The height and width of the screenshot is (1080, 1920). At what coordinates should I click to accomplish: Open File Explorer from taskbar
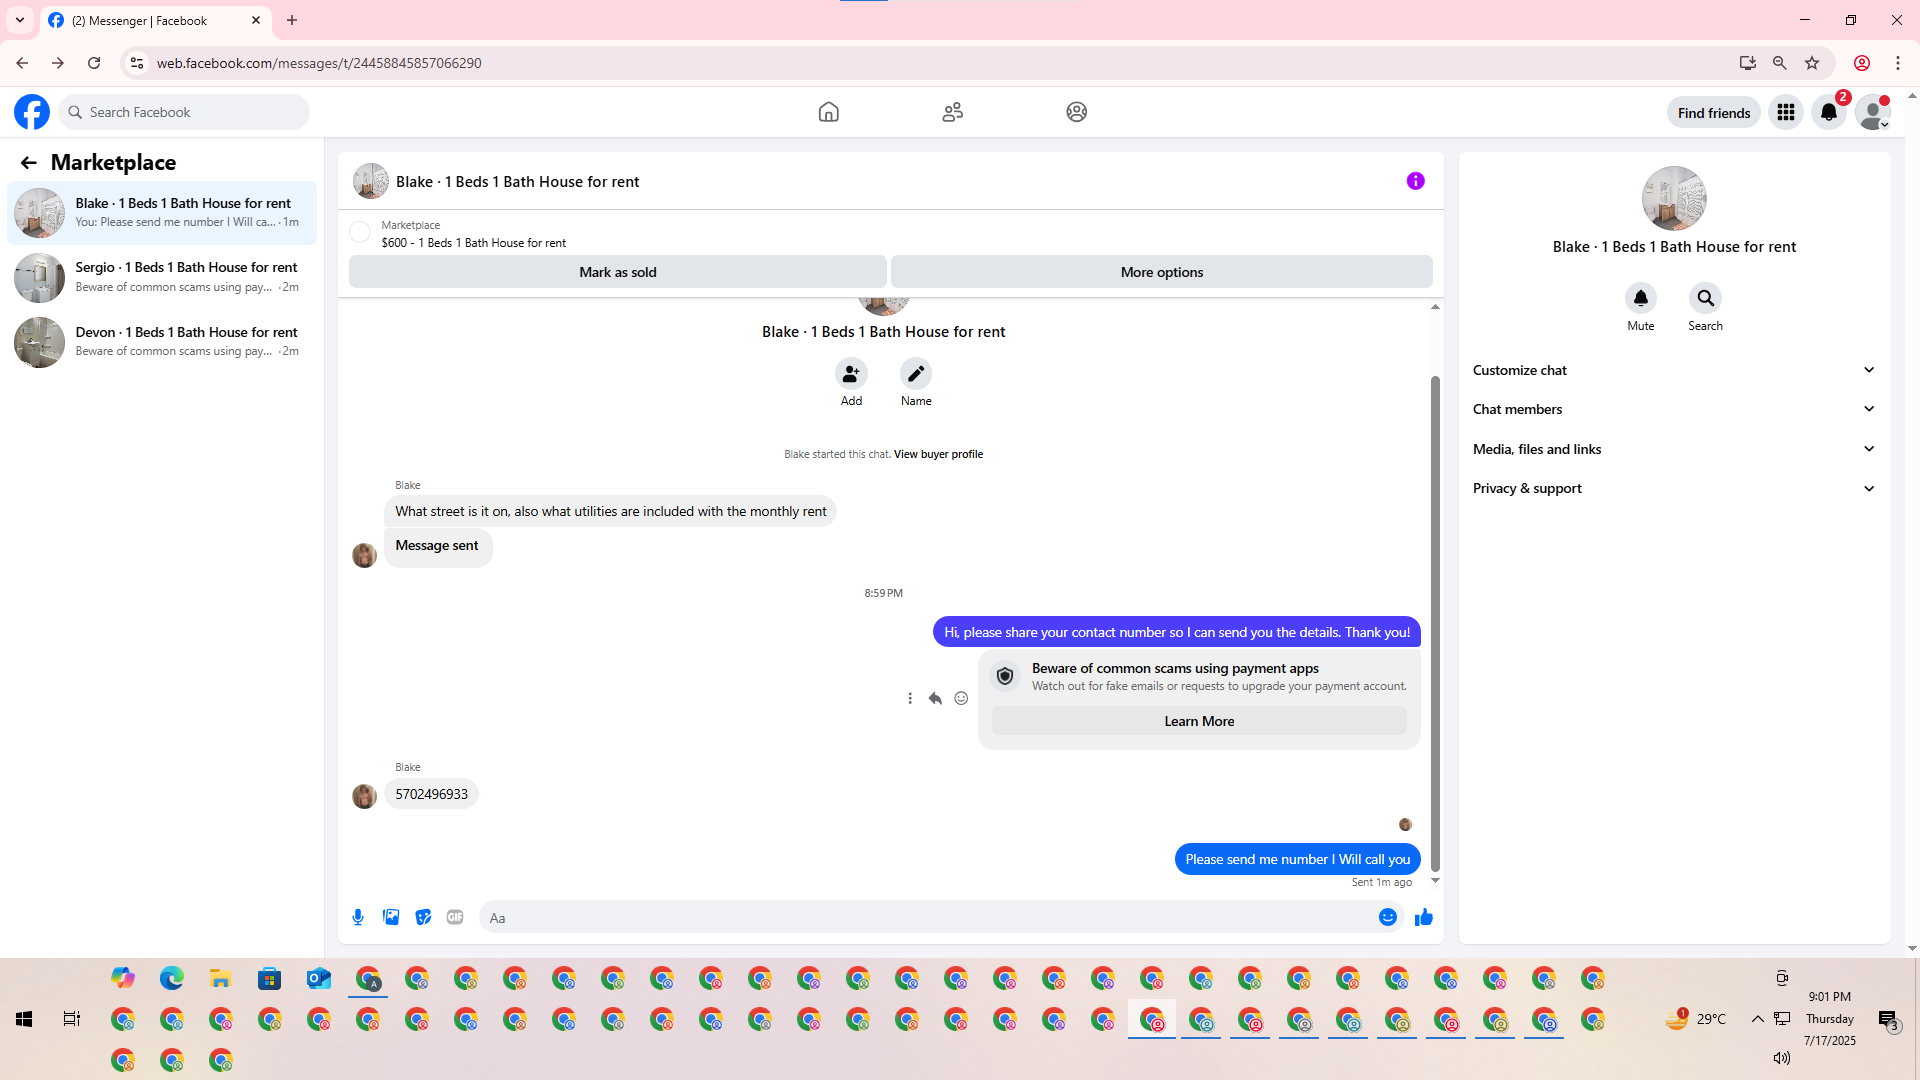tap(221, 978)
